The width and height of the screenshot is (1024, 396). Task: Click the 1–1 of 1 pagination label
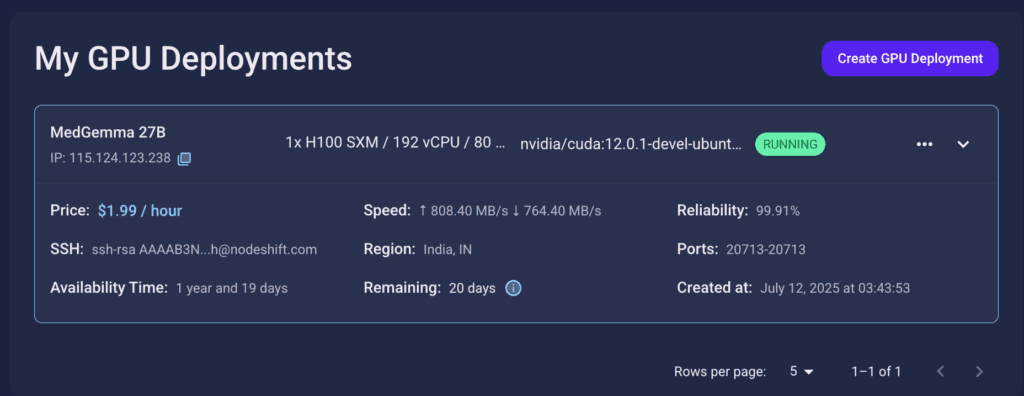[876, 372]
